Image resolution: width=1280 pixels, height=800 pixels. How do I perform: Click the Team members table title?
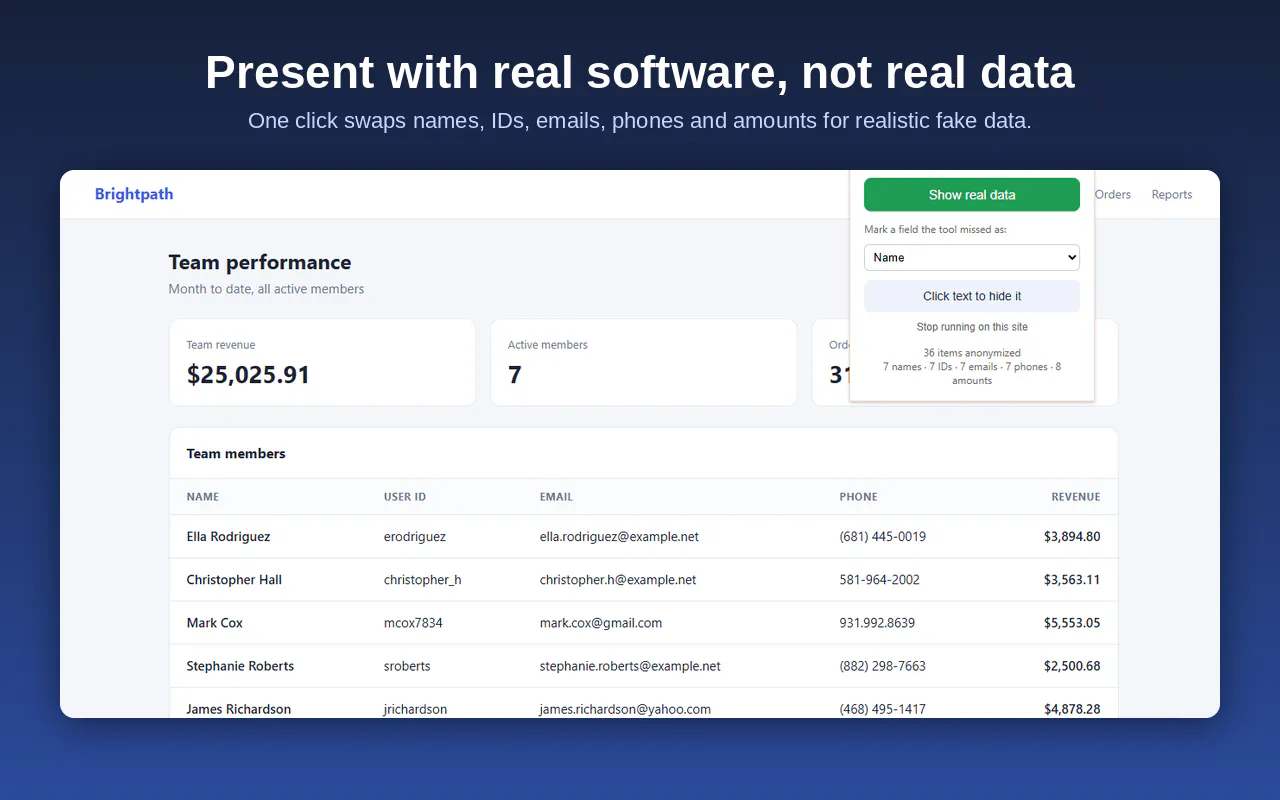pos(236,454)
